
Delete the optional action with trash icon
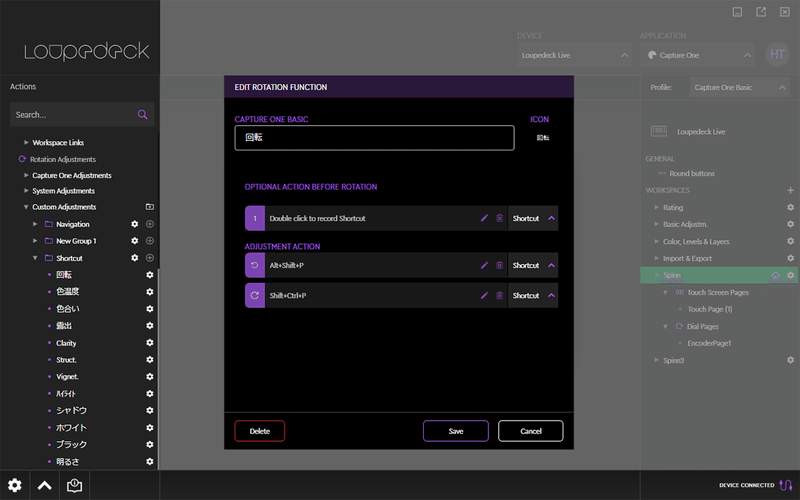pyautogui.click(x=499, y=218)
